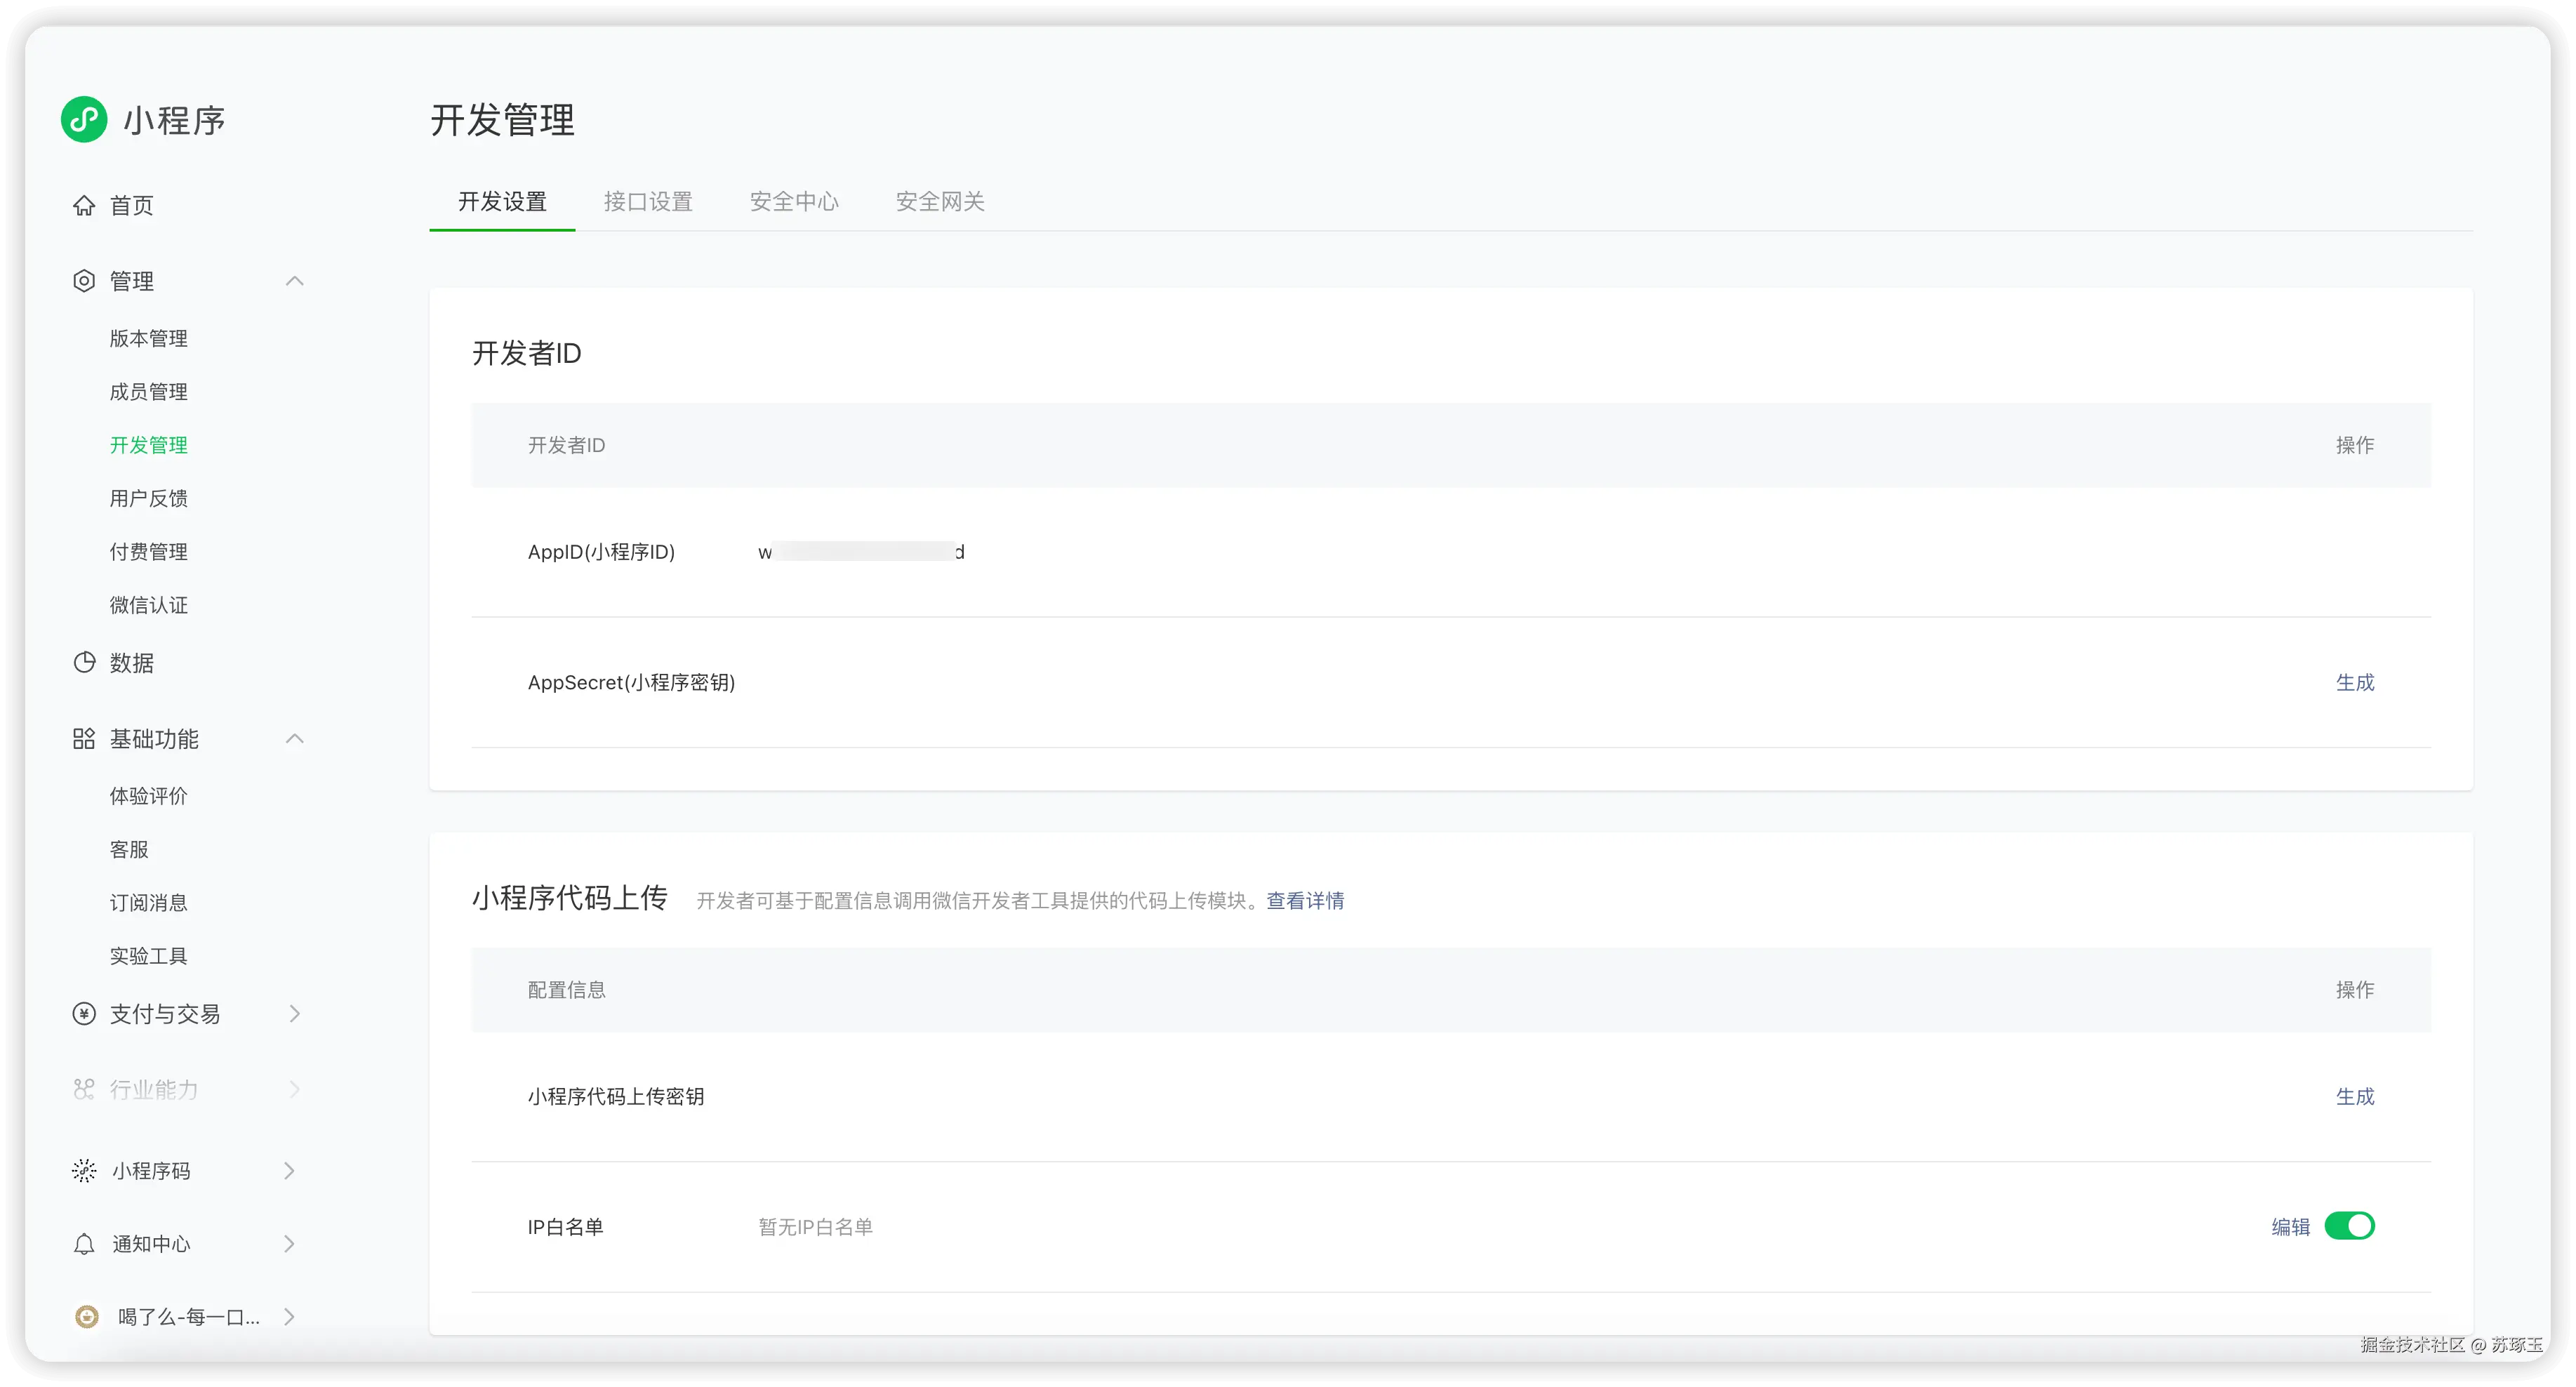Collapse the 基础功能 section chevron
This screenshot has width=2576, height=1387.
click(295, 738)
